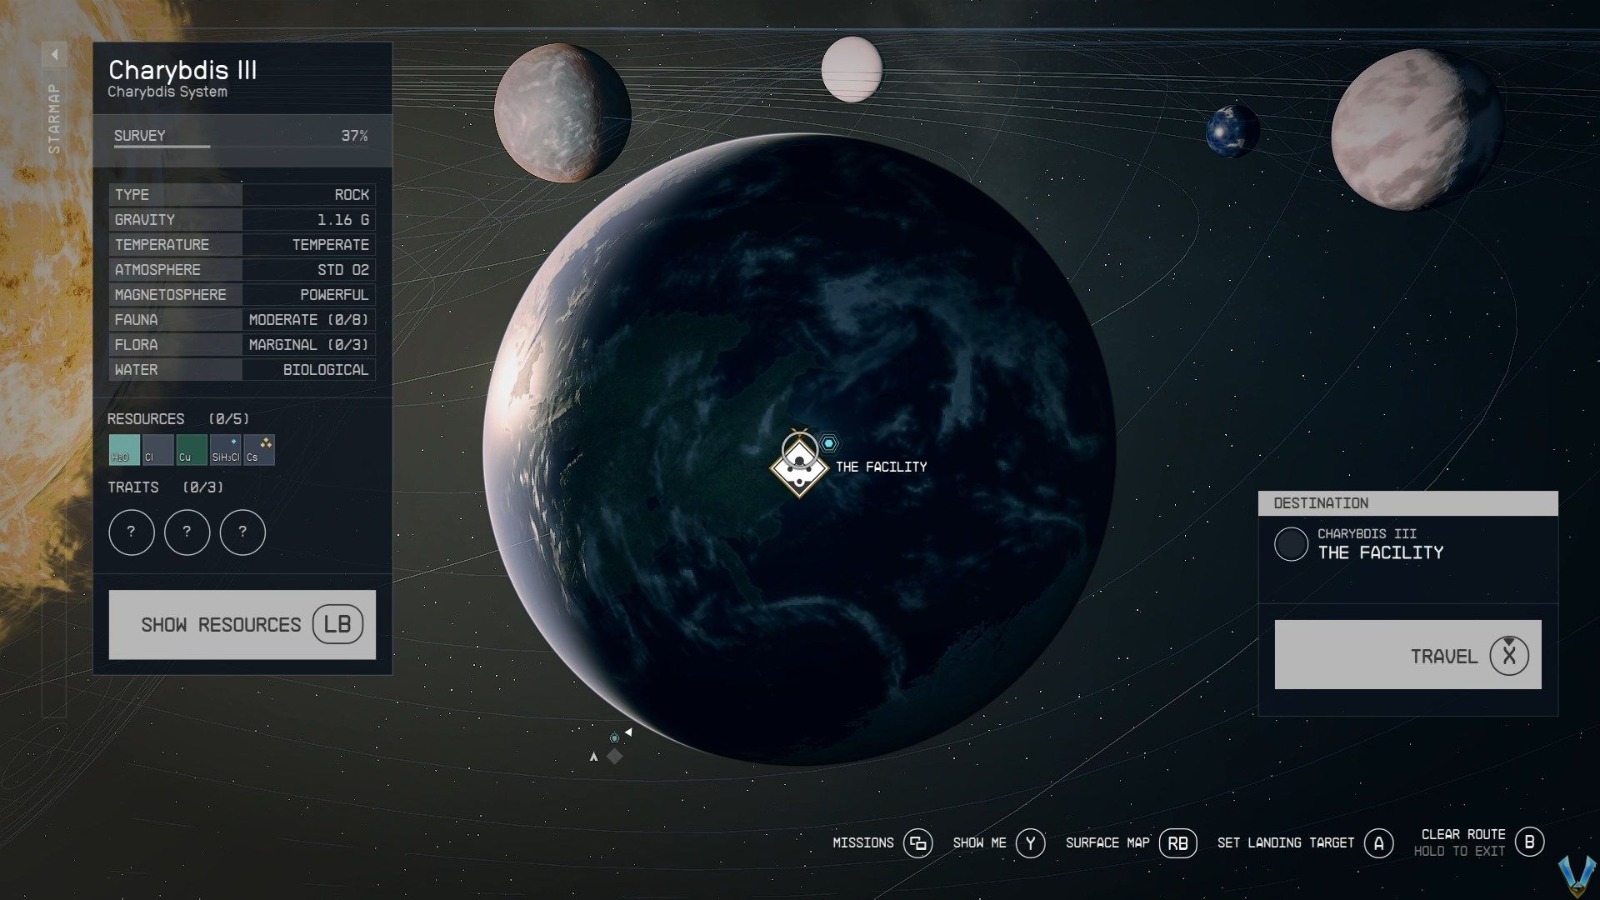Select the small blue planet

pyautogui.click(x=1232, y=131)
